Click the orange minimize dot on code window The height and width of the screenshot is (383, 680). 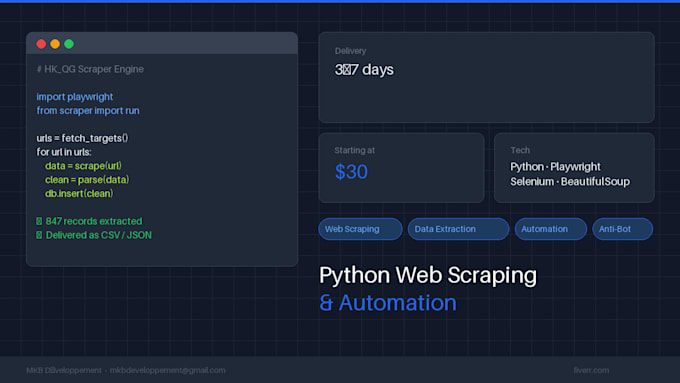55,44
